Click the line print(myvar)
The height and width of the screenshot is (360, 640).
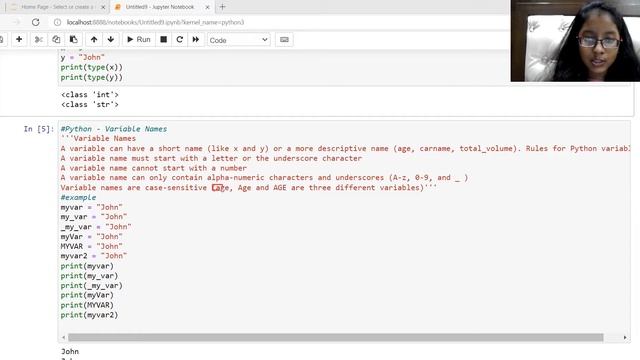click(87, 266)
